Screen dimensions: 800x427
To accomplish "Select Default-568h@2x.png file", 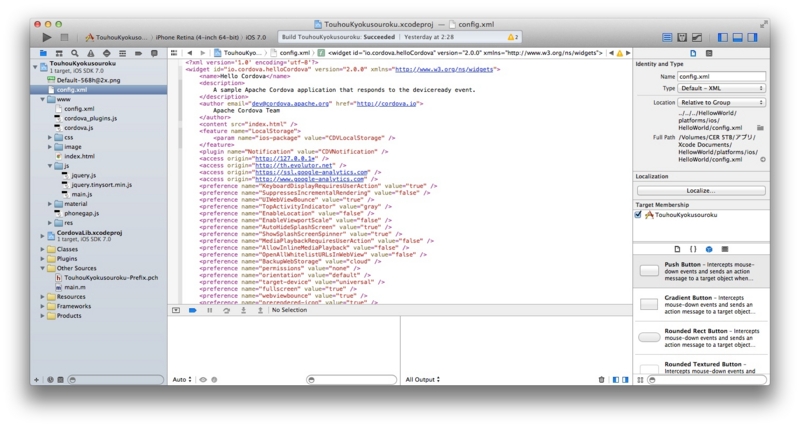I will click(x=88, y=80).
